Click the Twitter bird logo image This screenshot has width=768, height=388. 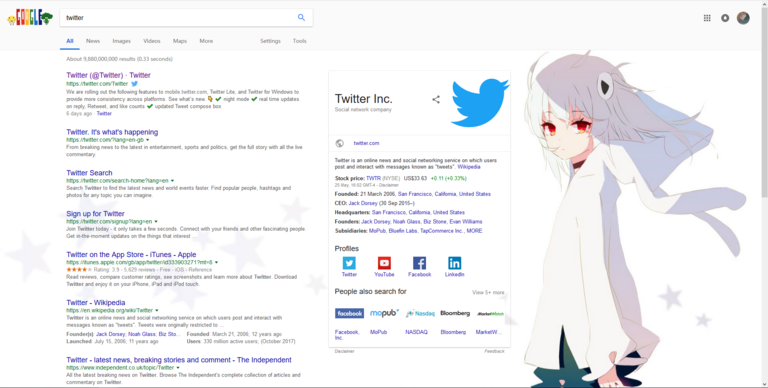click(x=480, y=103)
